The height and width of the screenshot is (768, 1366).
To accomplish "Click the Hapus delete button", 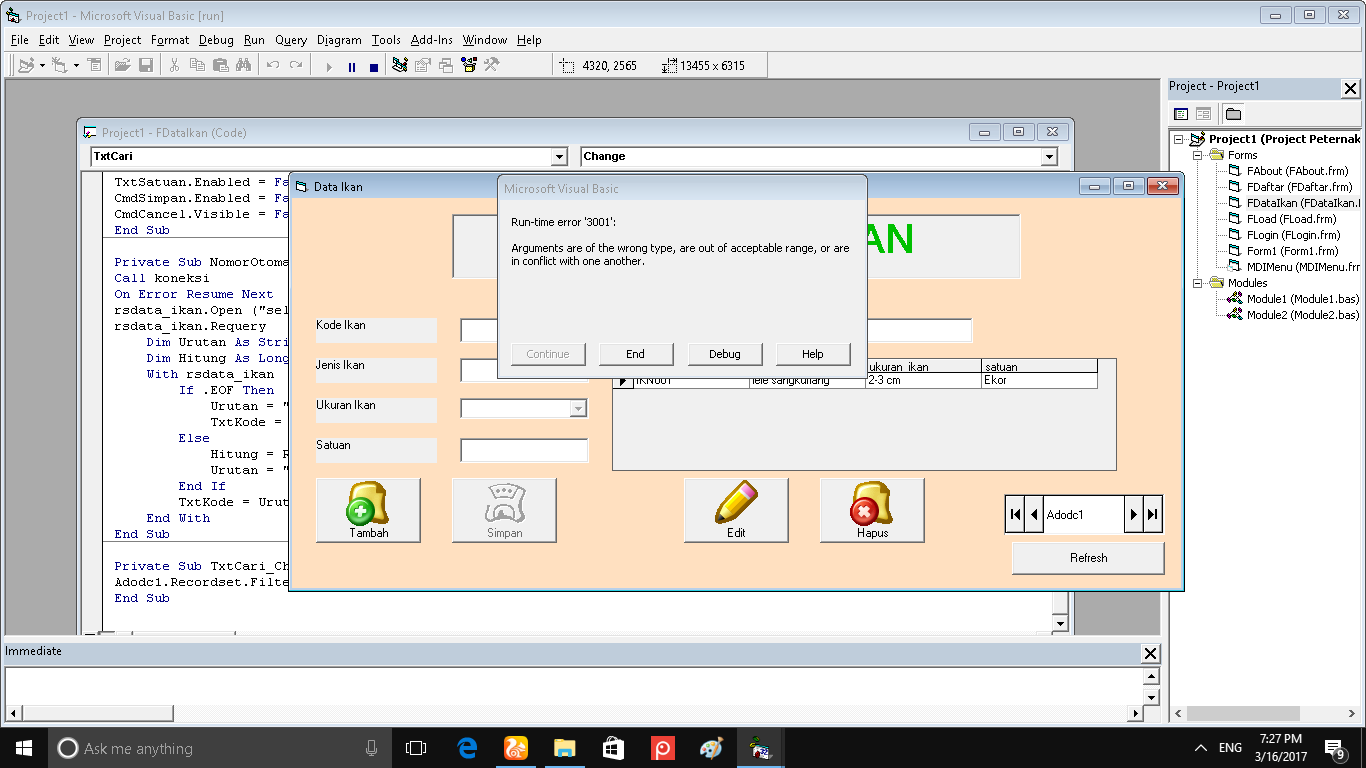I will (872, 510).
